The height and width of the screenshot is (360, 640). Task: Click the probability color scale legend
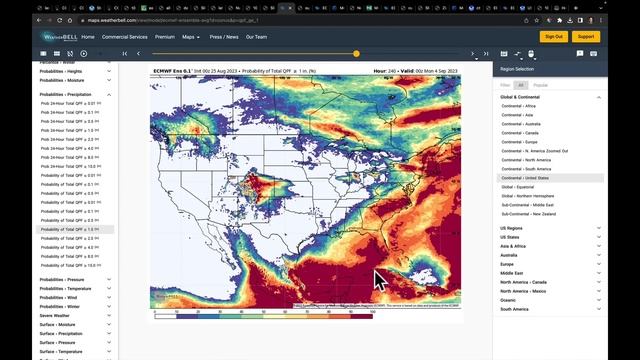(264, 316)
